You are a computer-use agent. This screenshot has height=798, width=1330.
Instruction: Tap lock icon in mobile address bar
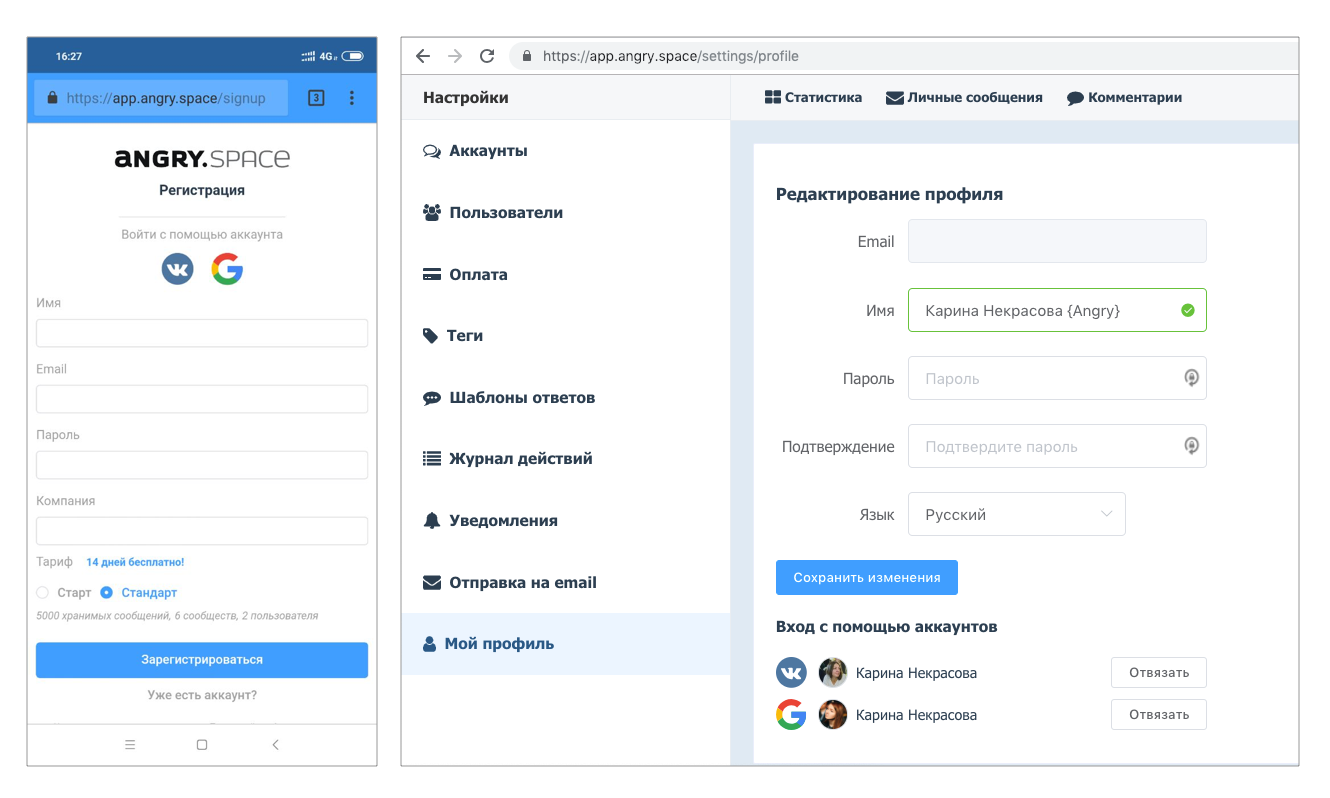pyautogui.click(x=53, y=98)
